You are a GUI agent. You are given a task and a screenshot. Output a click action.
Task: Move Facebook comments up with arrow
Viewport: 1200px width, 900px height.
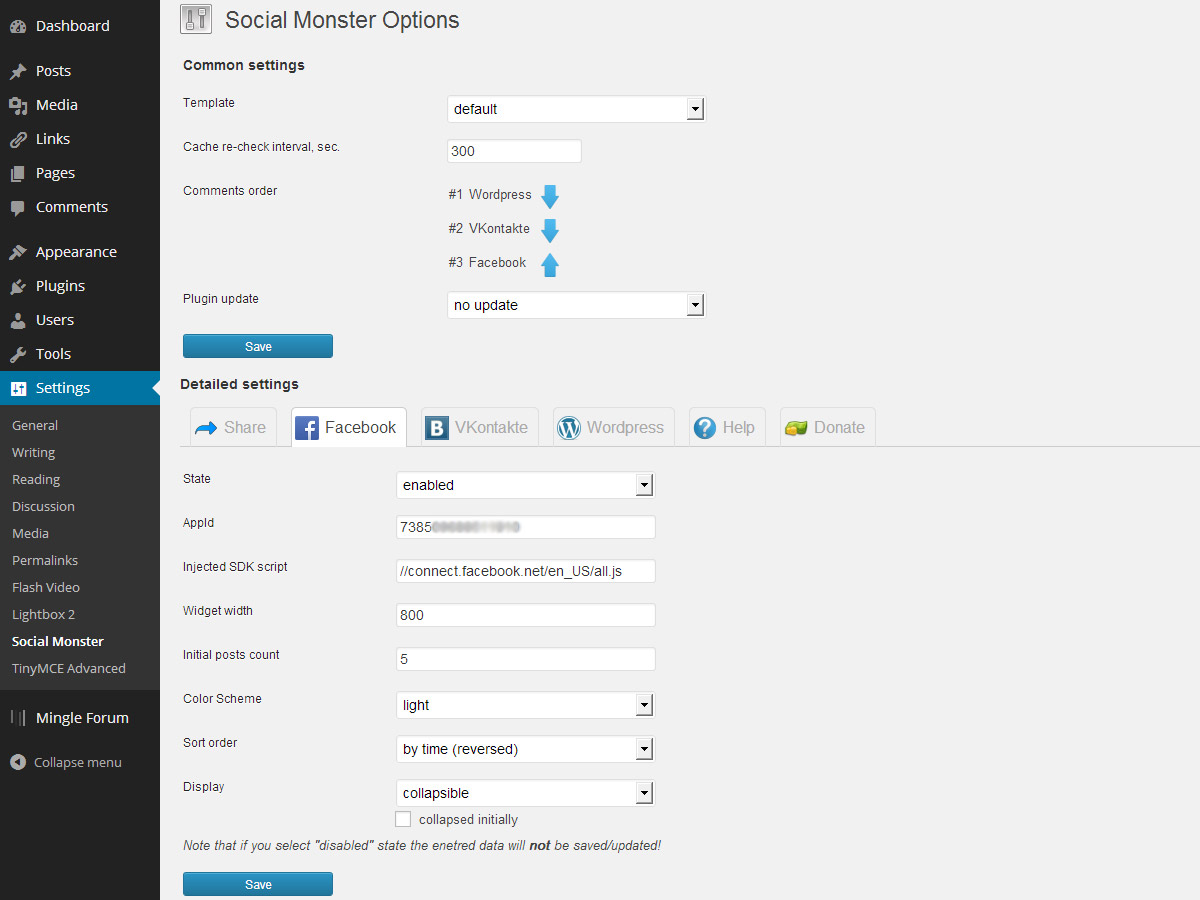(x=550, y=265)
